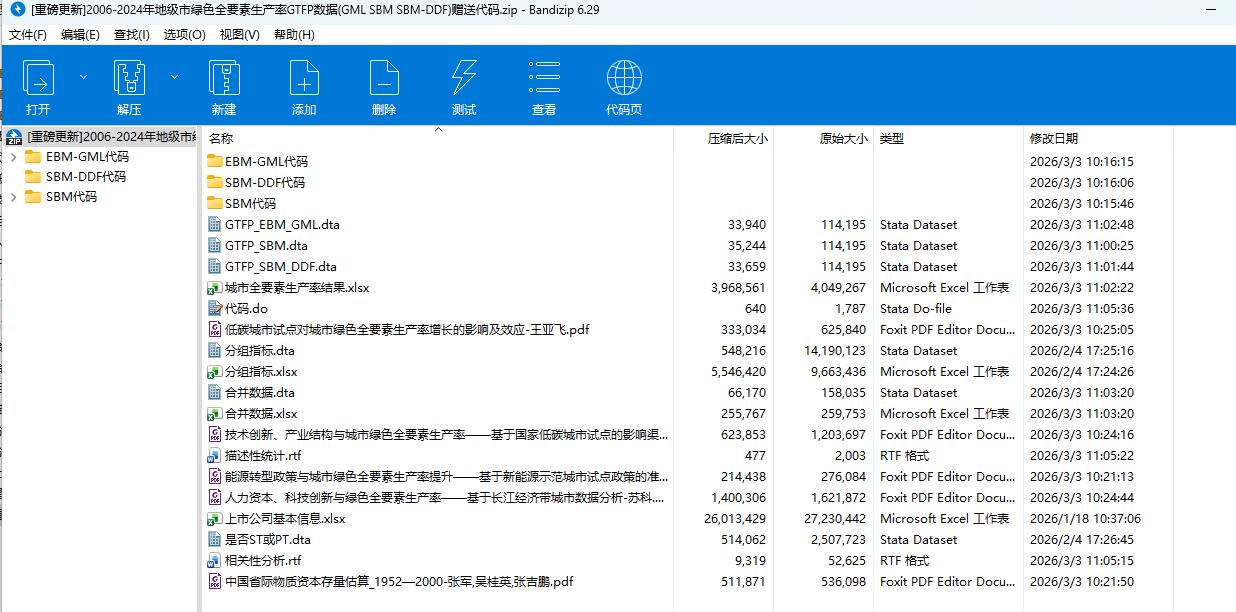The height and width of the screenshot is (612, 1236).
Task: Click the Delete (删除) toolbar icon
Action: (x=384, y=78)
